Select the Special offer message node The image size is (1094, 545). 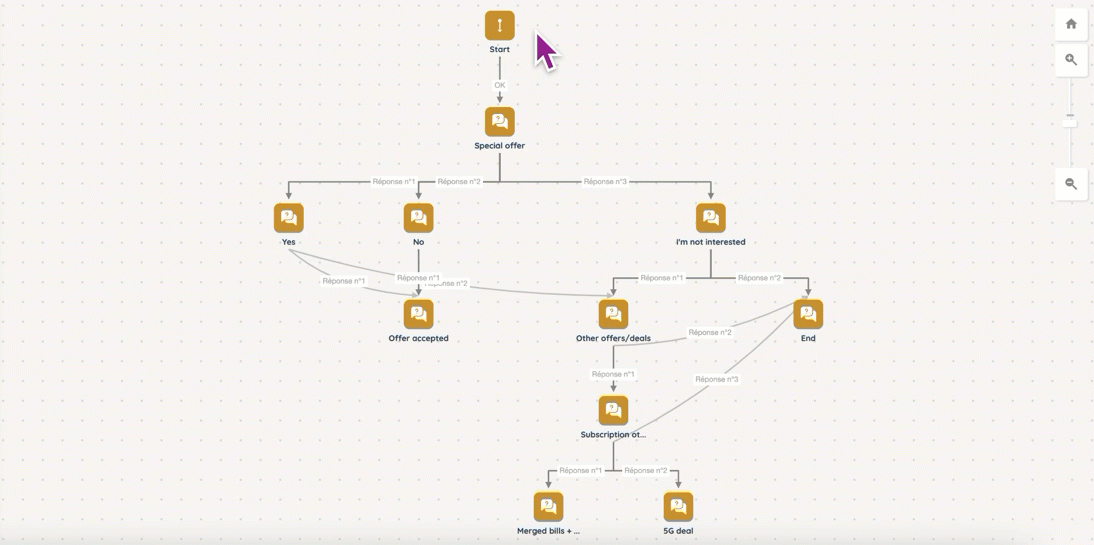pos(499,122)
